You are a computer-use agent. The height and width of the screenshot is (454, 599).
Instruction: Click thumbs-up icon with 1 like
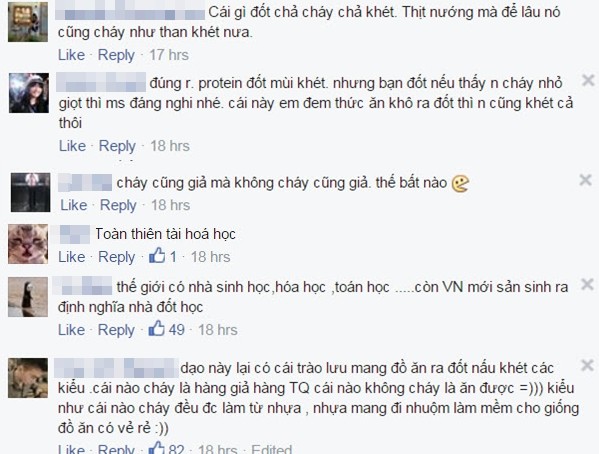click(157, 256)
